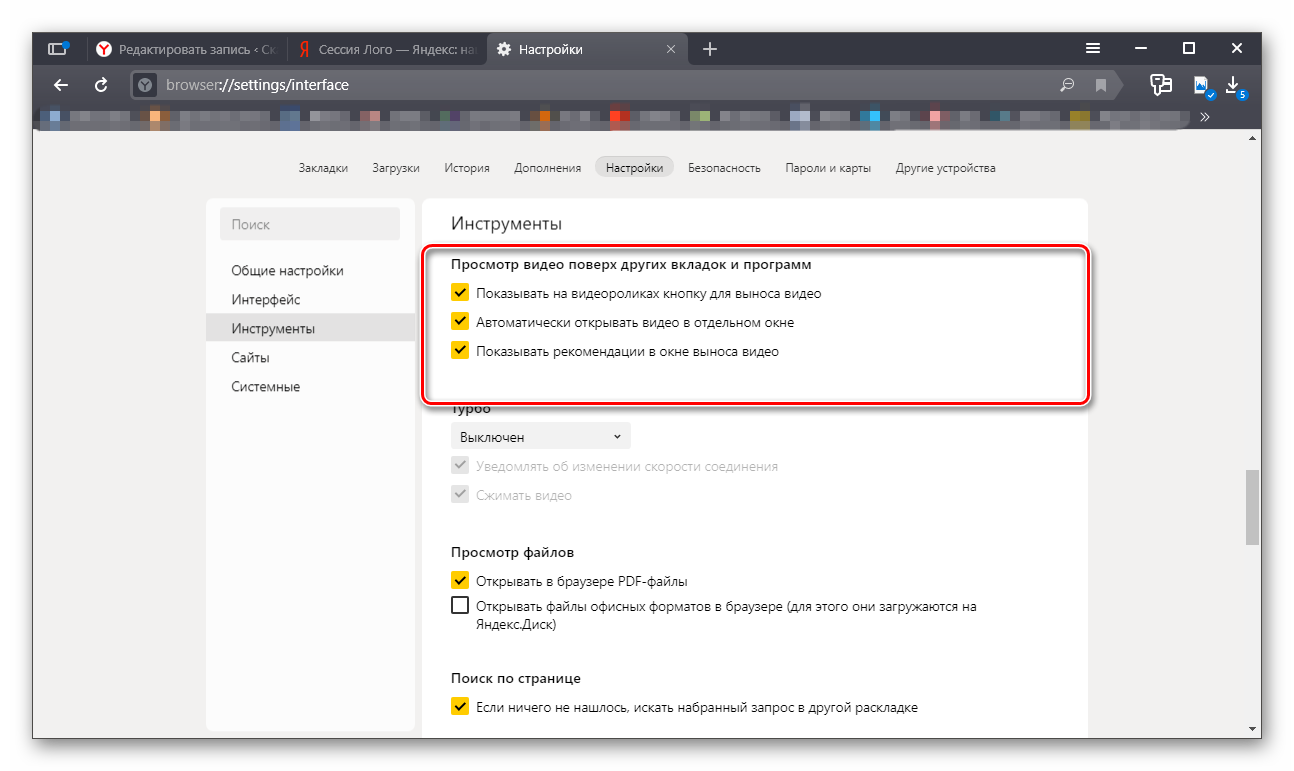The width and height of the screenshot is (1294, 771).
Task: Toggle искать набранный запрос в другой раскладке
Action: (x=460, y=707)
